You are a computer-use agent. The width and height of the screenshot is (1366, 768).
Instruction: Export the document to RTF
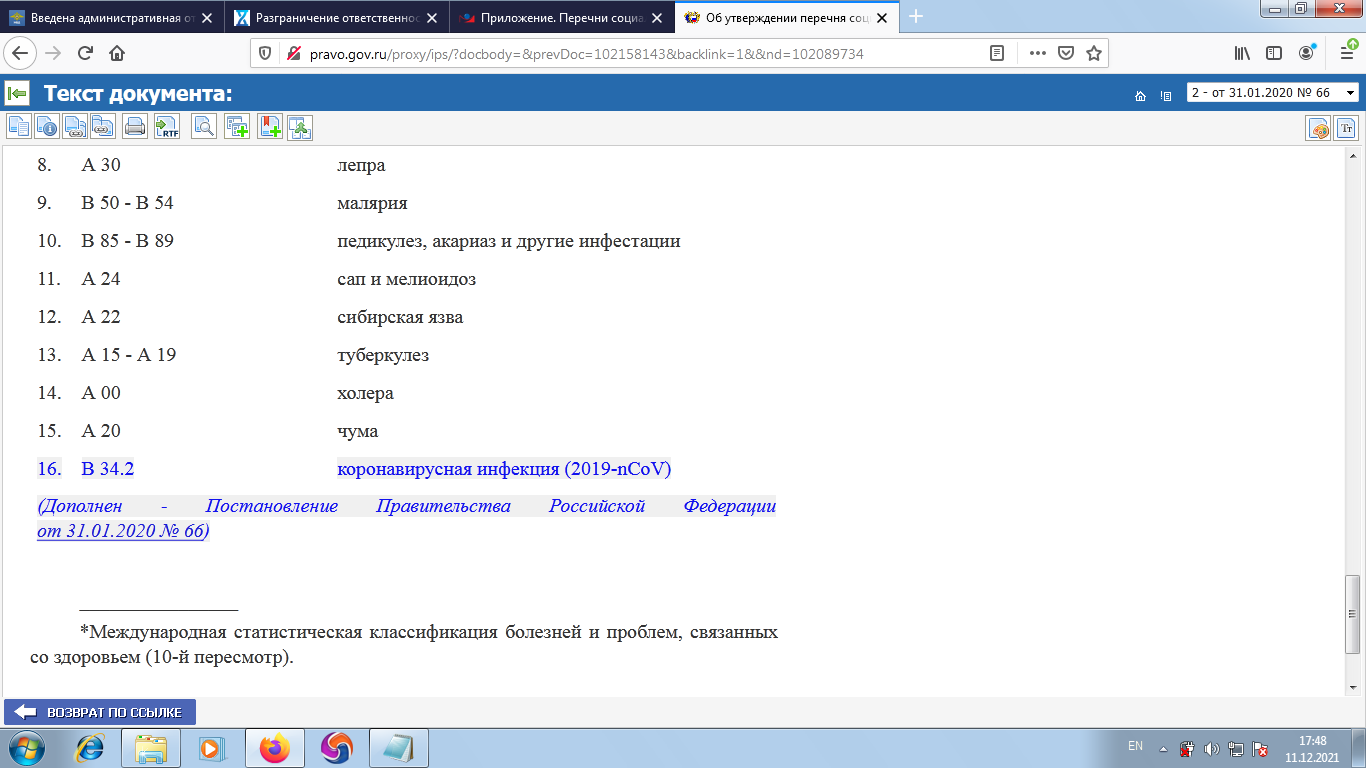[168, 127]
